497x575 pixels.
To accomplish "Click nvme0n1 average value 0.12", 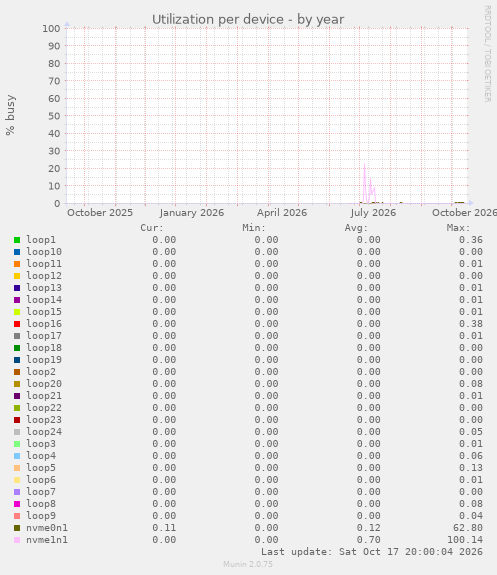I will point(369,528).
